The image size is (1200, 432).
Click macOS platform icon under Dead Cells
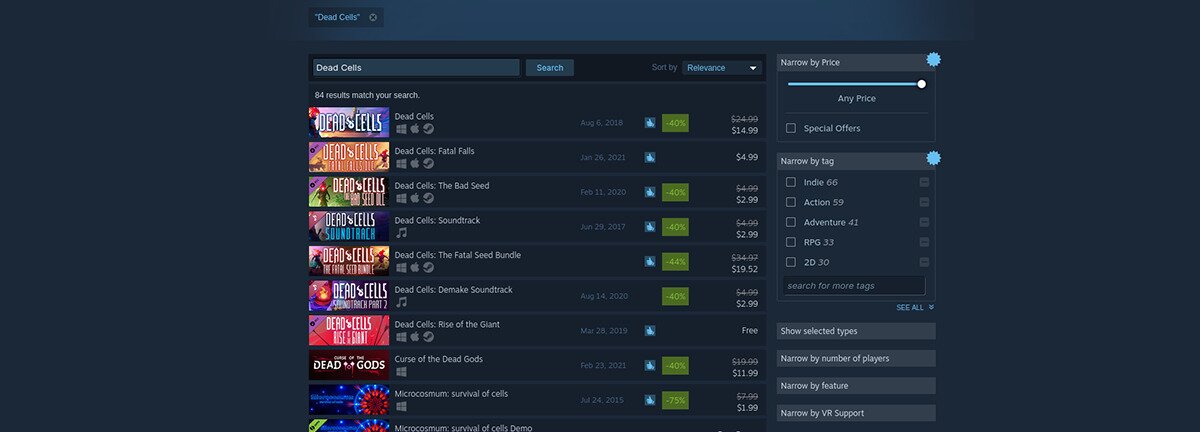click(414, 129)
